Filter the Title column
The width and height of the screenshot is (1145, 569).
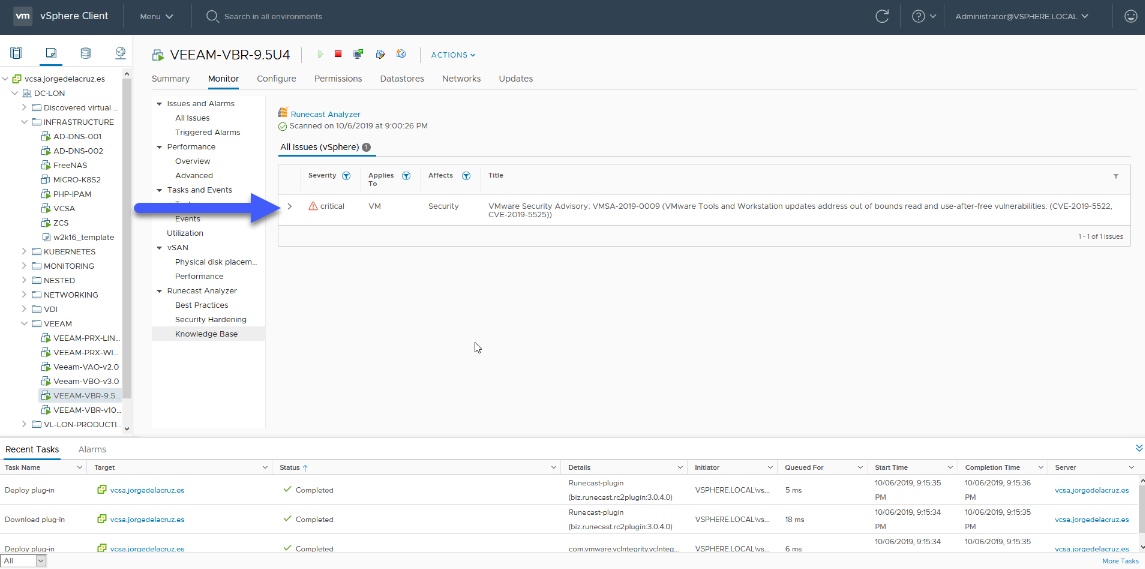(x=1116, y=176)
